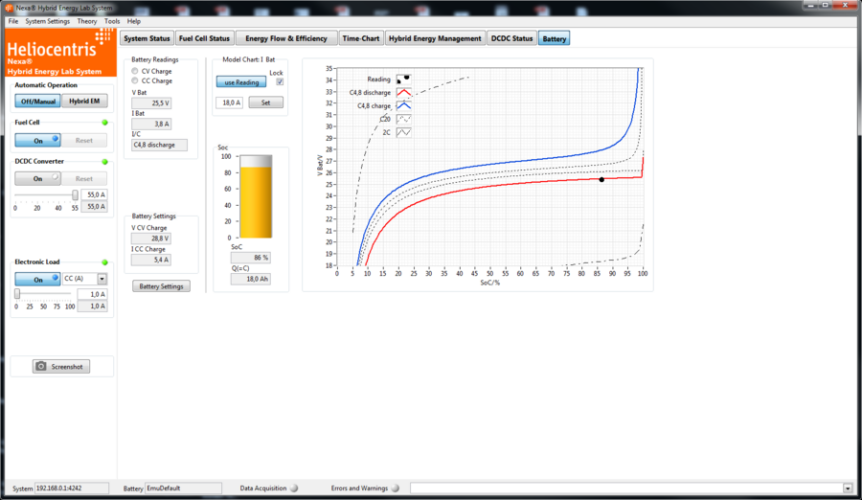Open the Electronic Load CC (A) mode dropdown
Screen dimensions: 862x500
point(102,279)
